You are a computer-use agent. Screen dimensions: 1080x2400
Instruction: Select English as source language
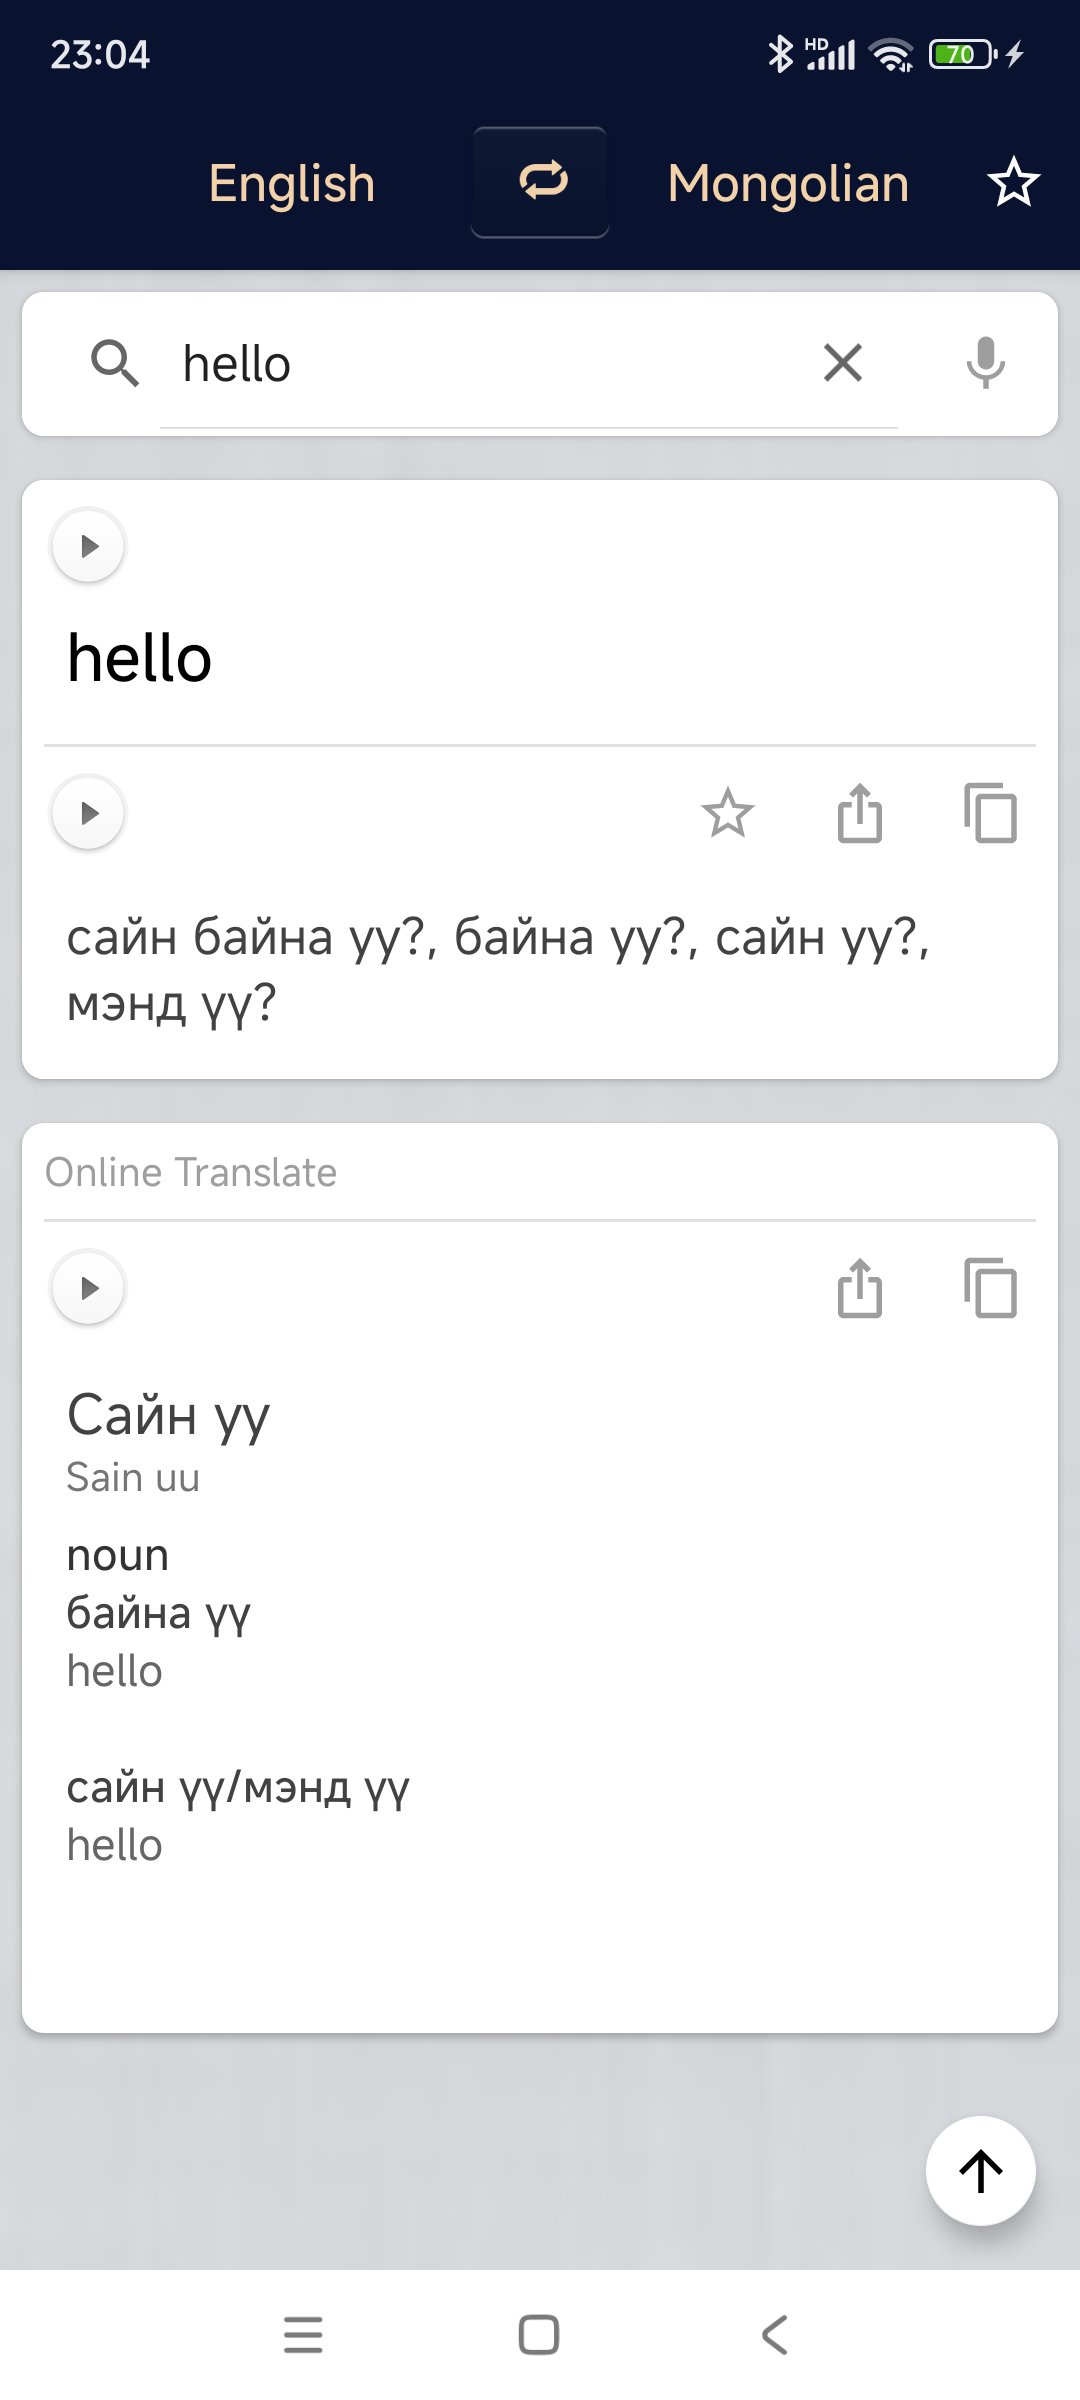(x=291, y=184)
